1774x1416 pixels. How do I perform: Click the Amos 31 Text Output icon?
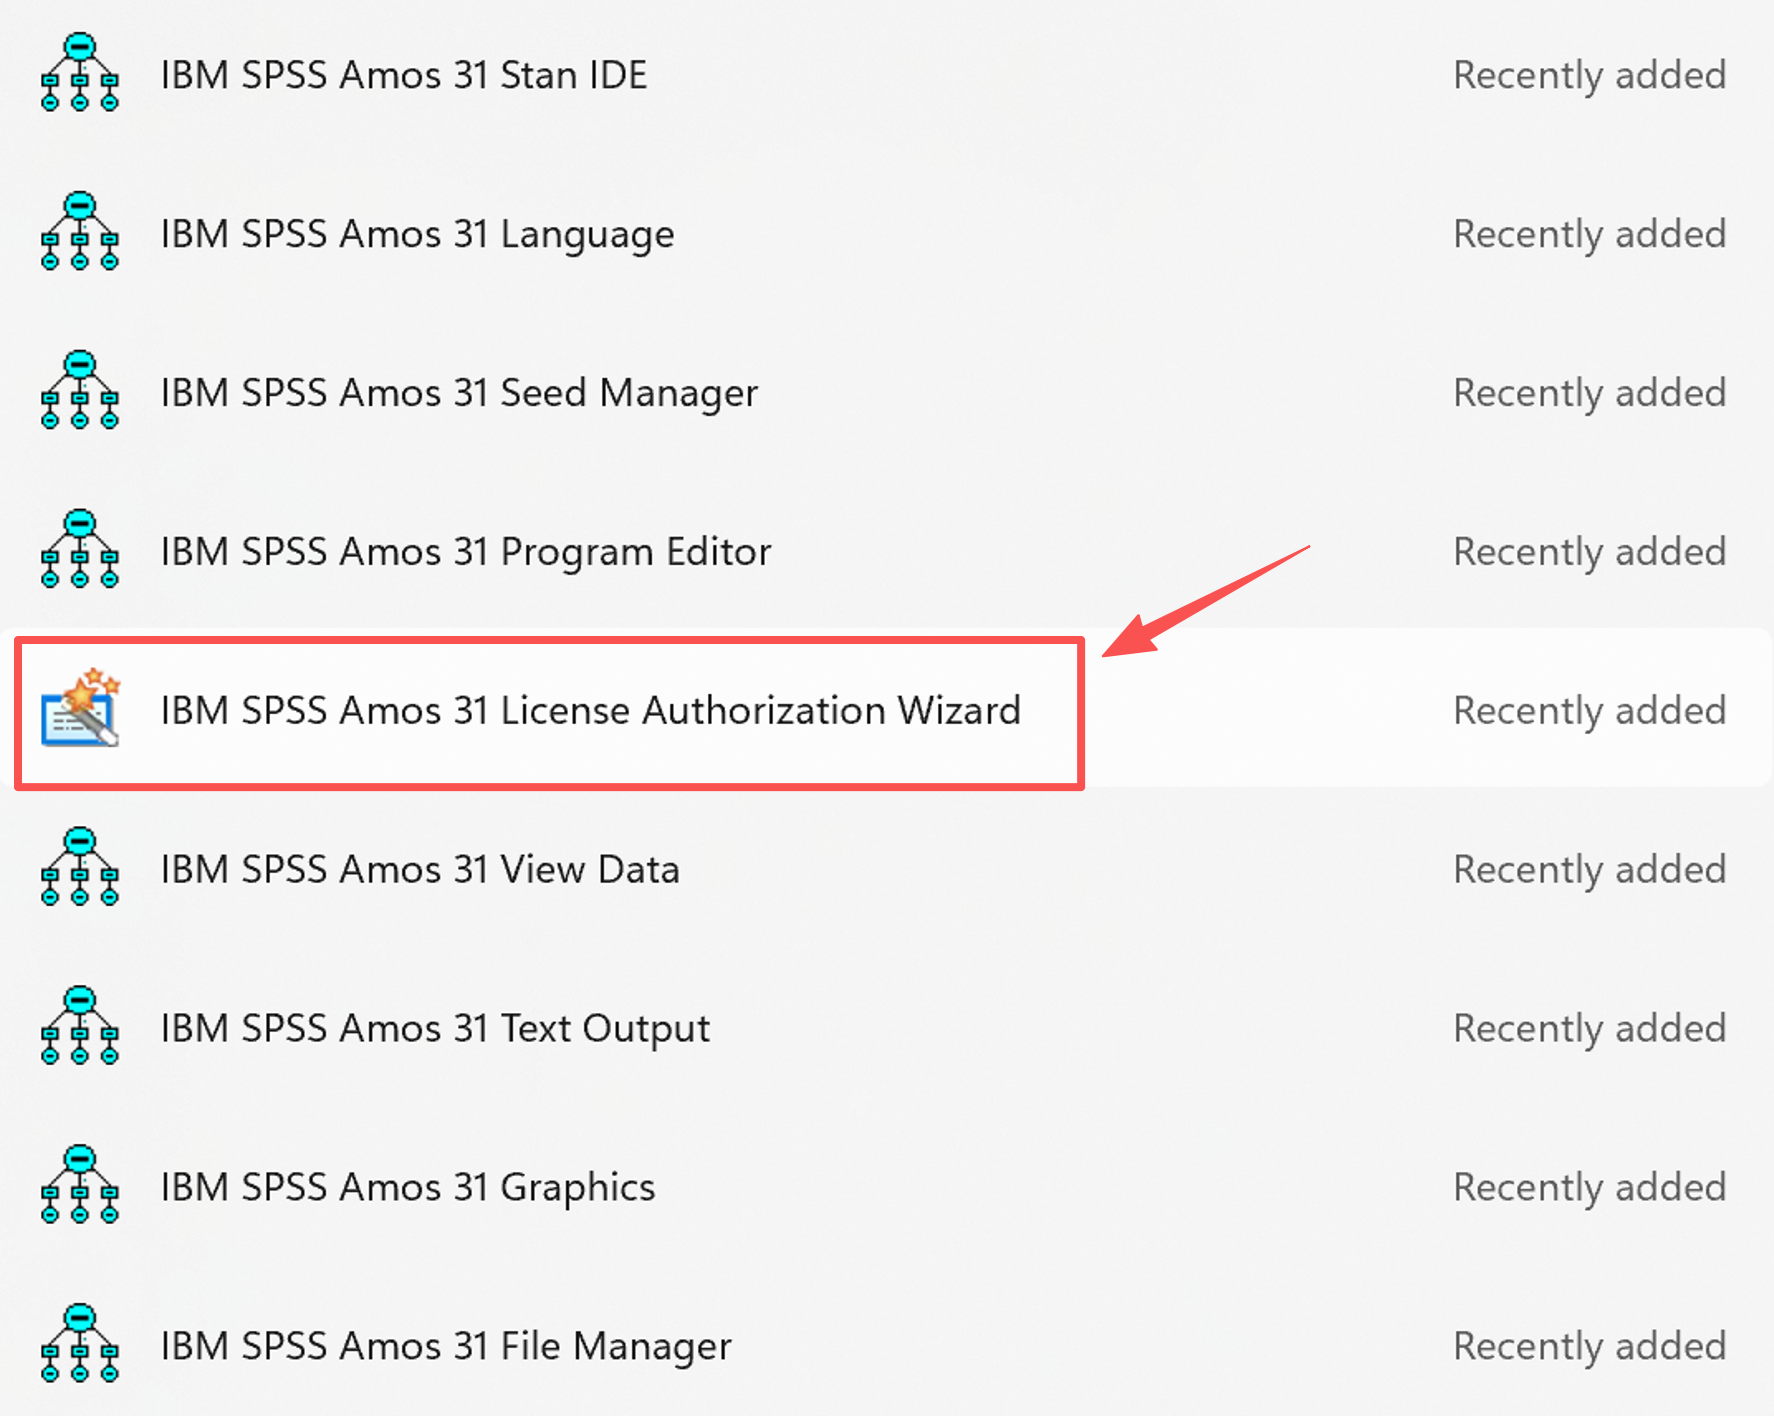(80, 1026)
